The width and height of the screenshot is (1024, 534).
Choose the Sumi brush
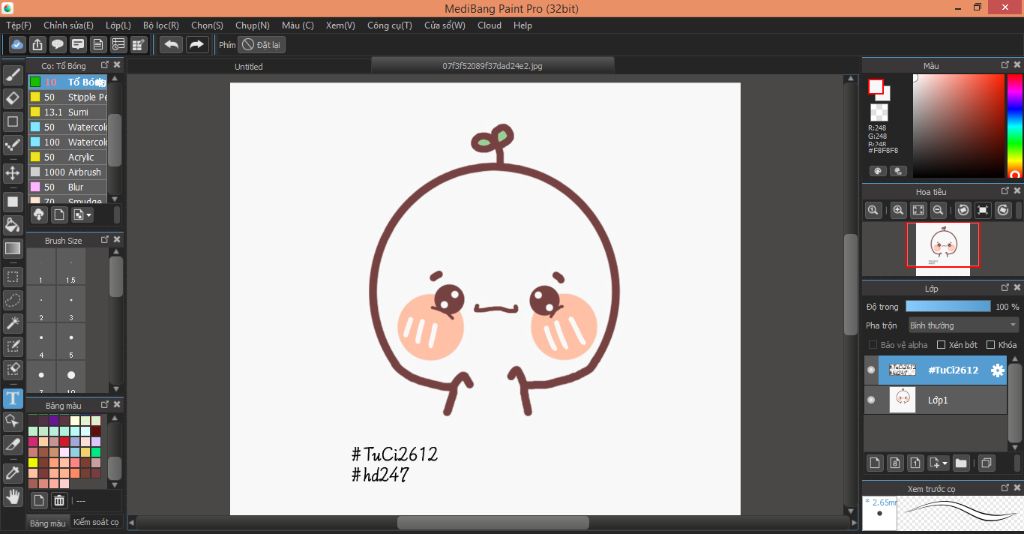pyautogui.click(x=68, y=112)
